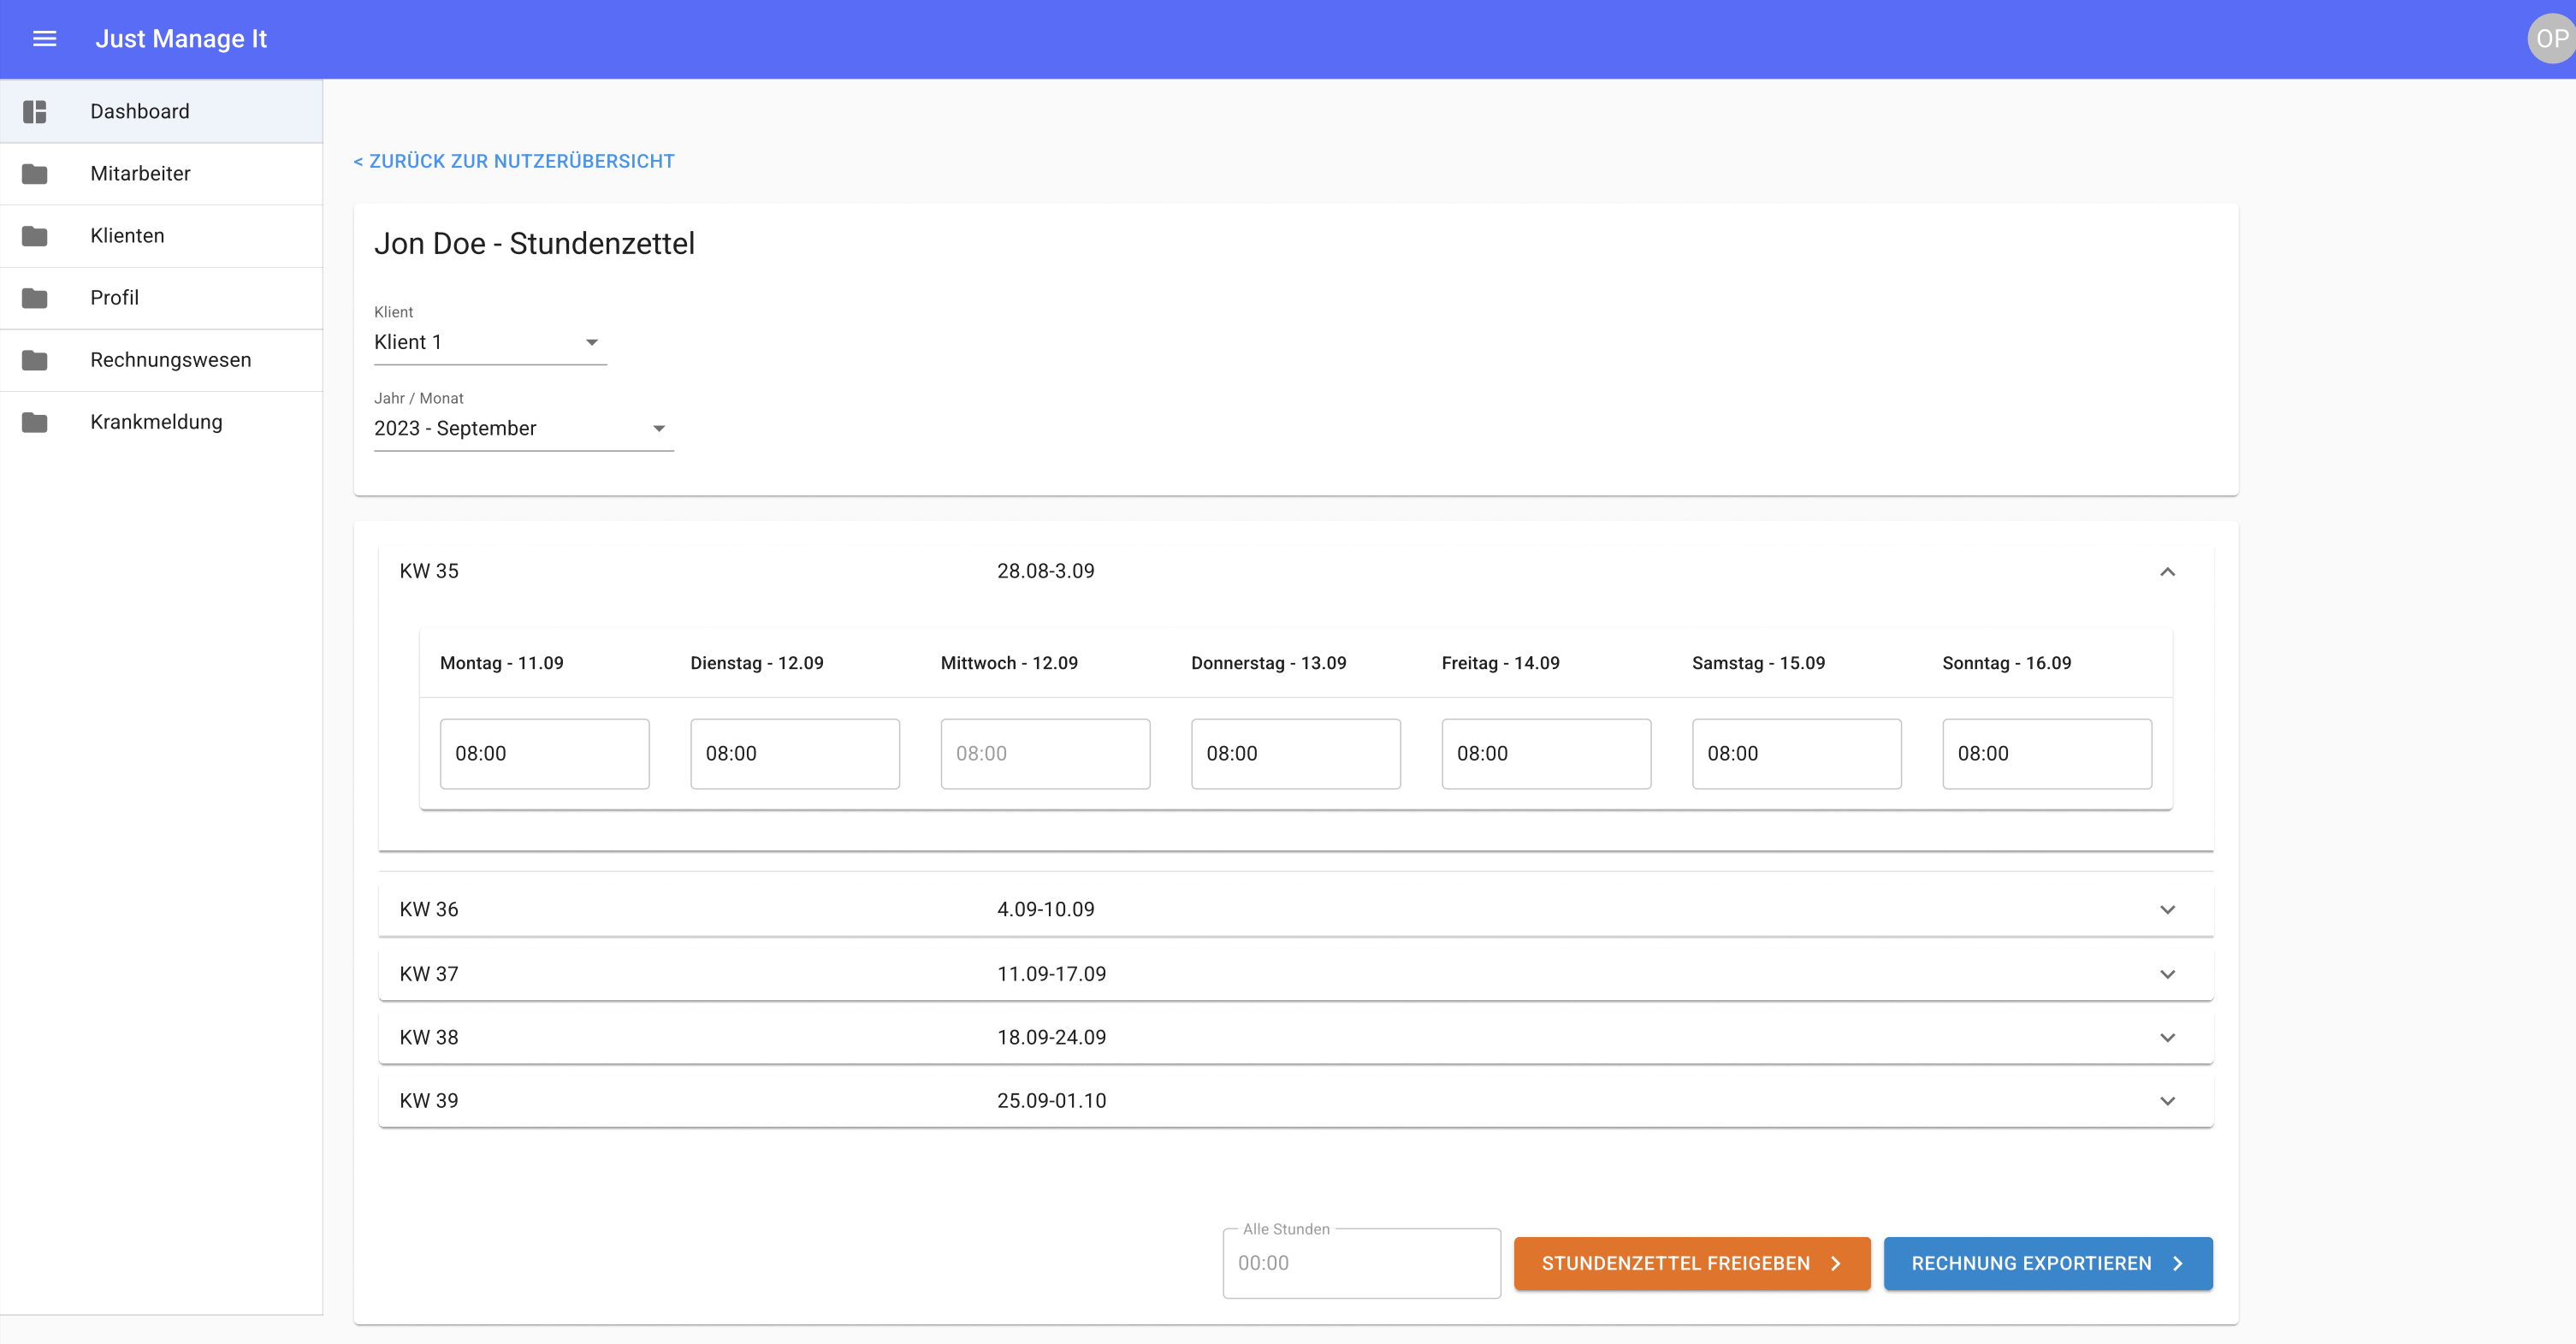Open the hamburger menu icon
2576x1344 pixels.
pyautogui.click(x=44, y=39)
